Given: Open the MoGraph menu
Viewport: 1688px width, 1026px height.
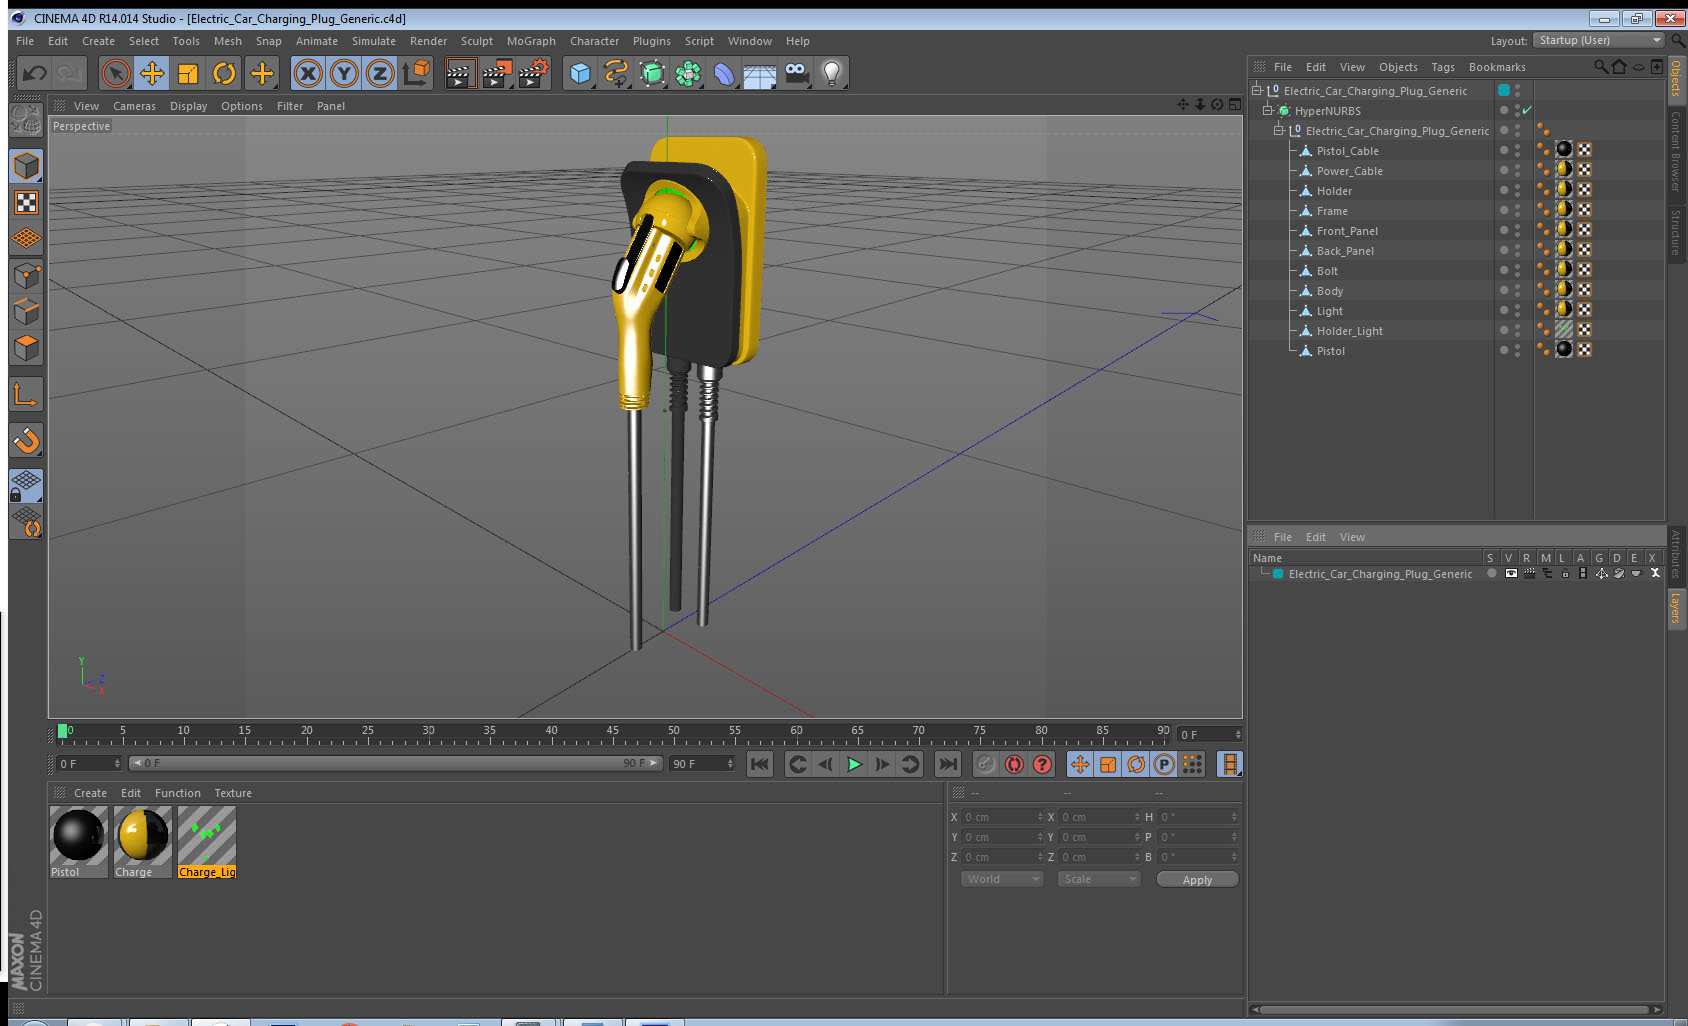Looking at the screenshot, I should point(531,41).
